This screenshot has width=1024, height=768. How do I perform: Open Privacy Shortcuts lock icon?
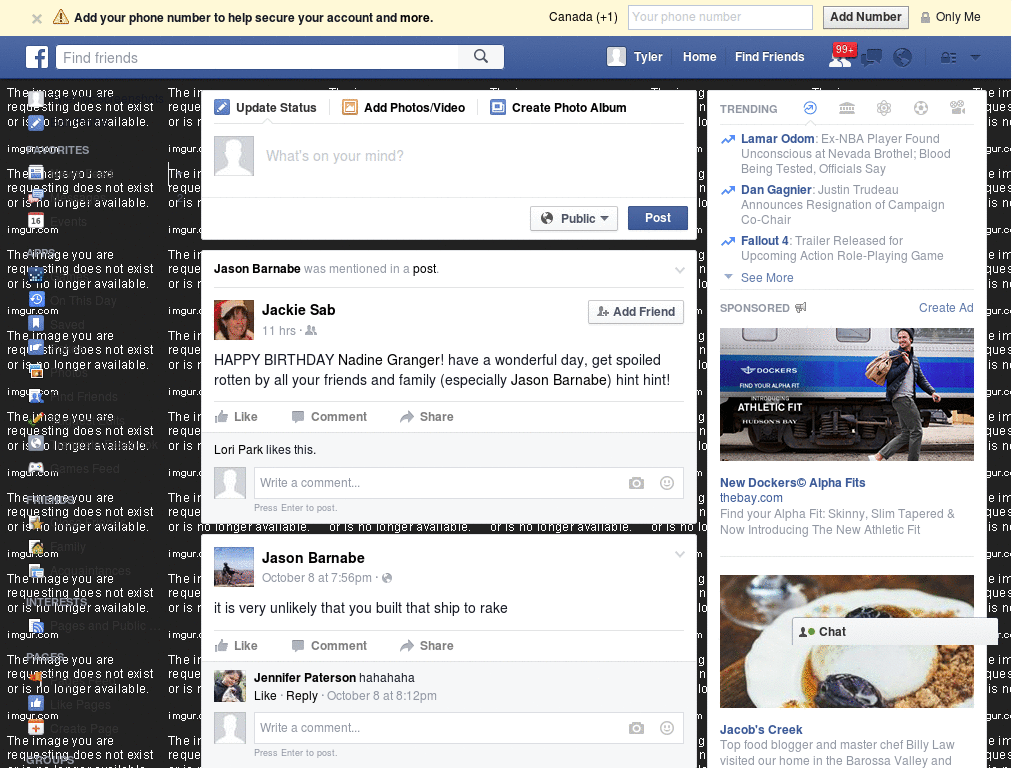pos(948,57)
